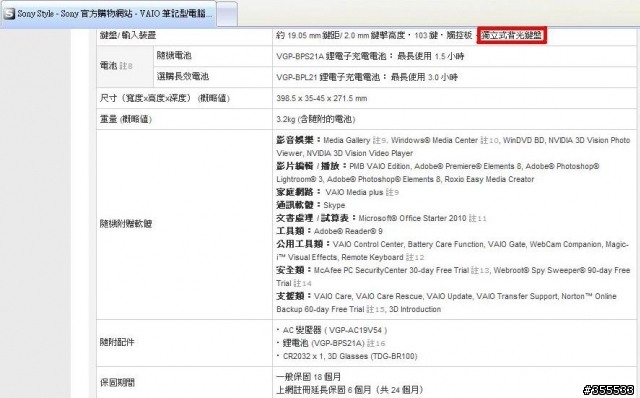Open footnote 註16 after 鋰電池 (VGP-BPS21A)

376,343
